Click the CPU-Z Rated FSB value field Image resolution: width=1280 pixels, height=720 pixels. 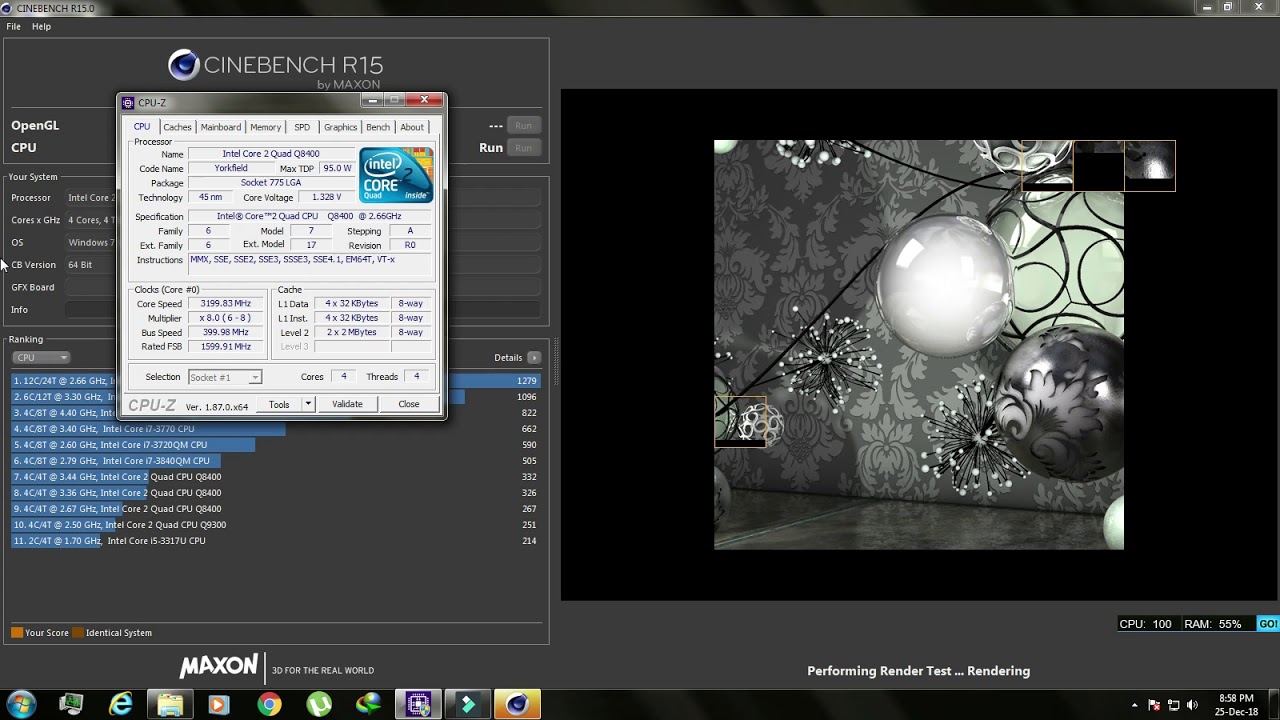[x=225, y=347]
